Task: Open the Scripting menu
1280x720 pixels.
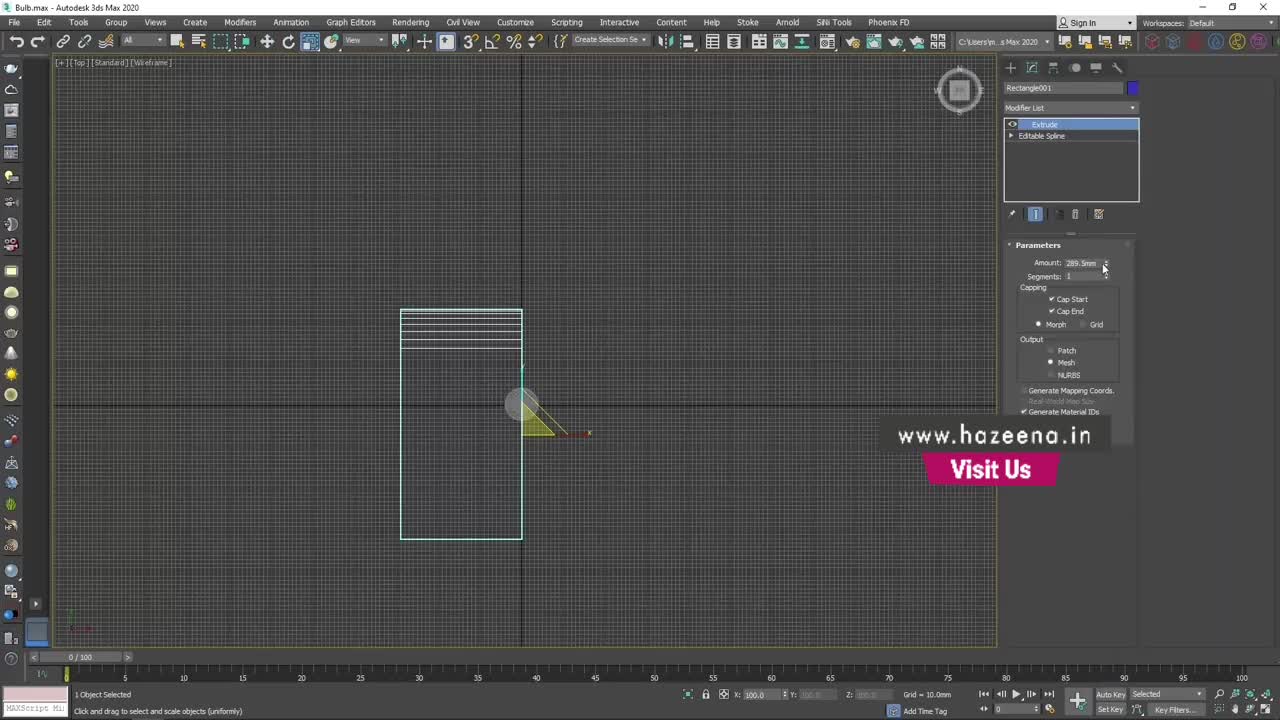Action: click(566, 22)
